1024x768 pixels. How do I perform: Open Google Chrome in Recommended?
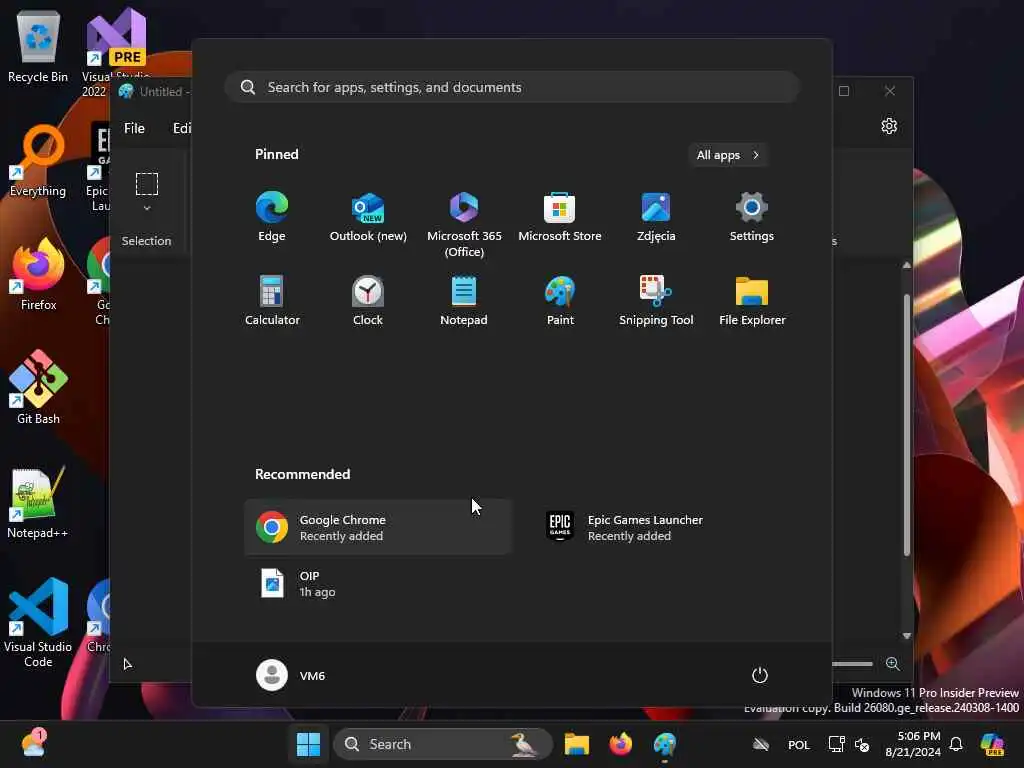point(377,527)
